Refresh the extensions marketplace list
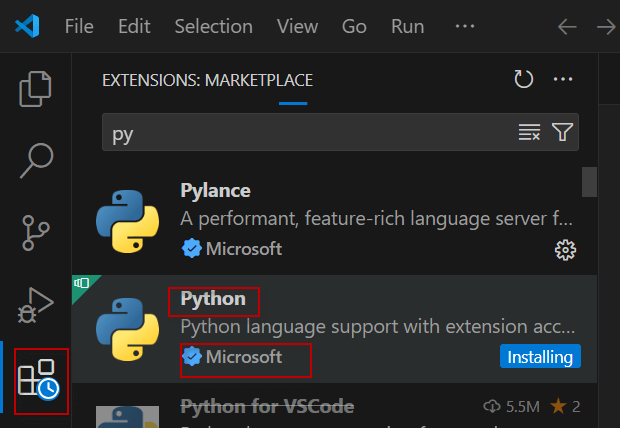Screen dimensions: 620x428 [523, 79]
